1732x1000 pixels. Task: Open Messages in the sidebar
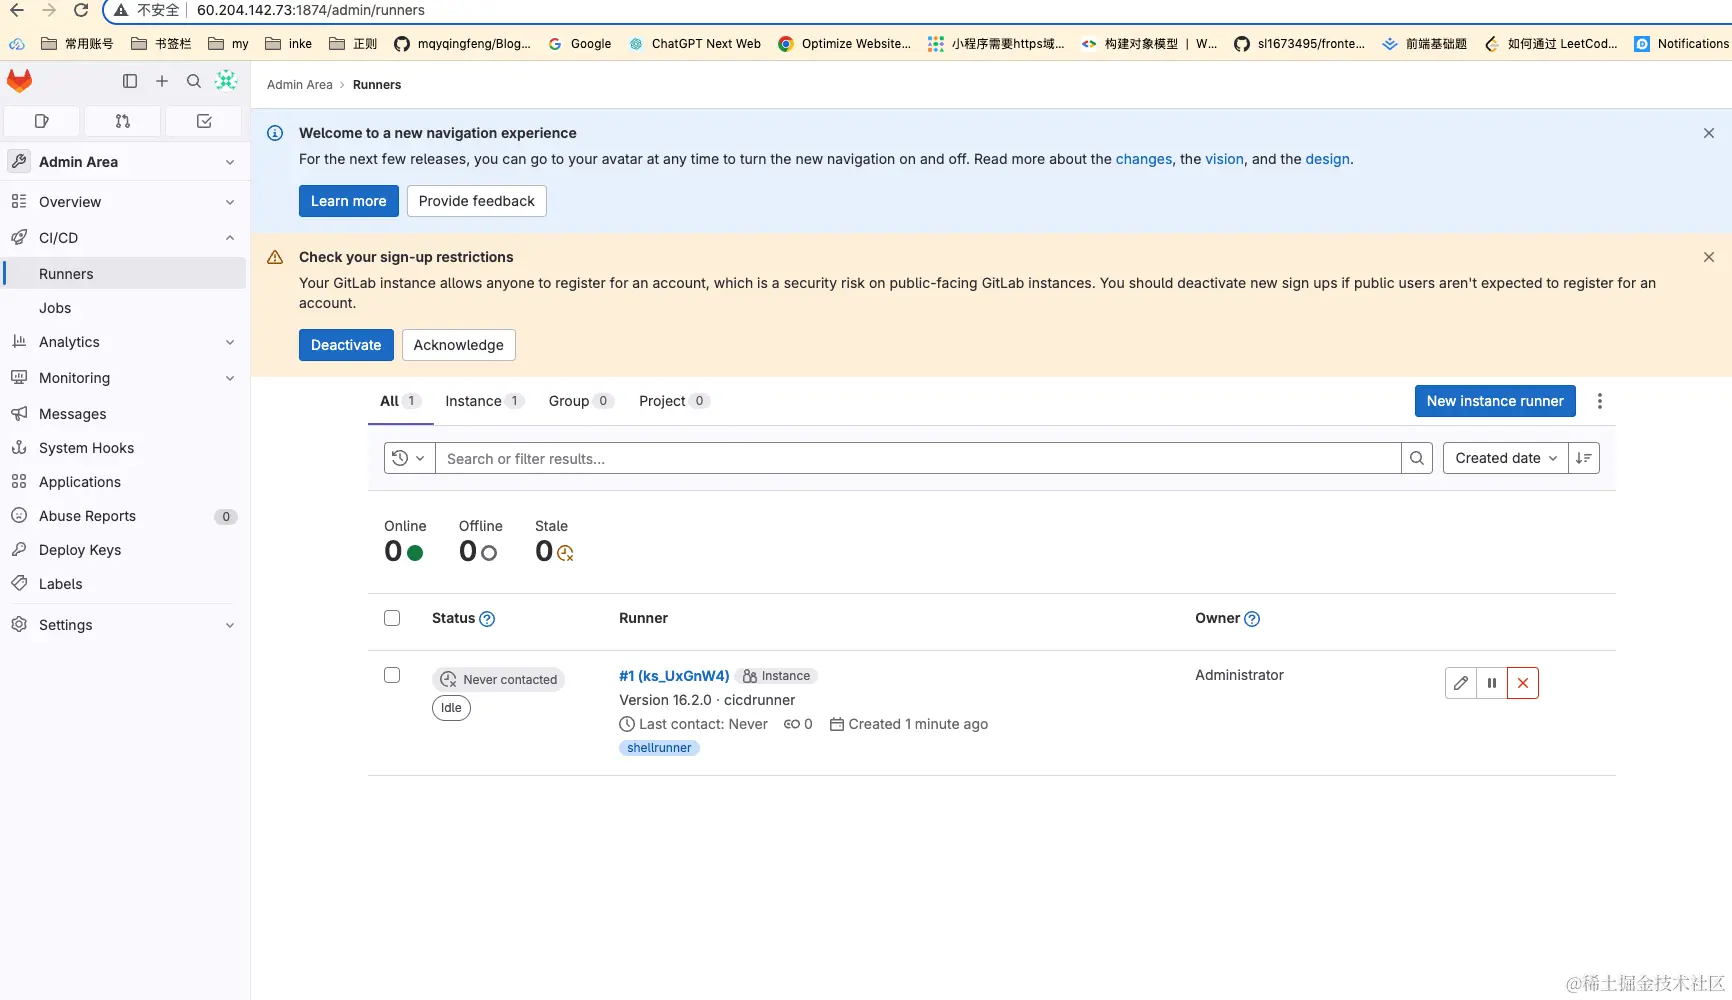coord(125,414)
